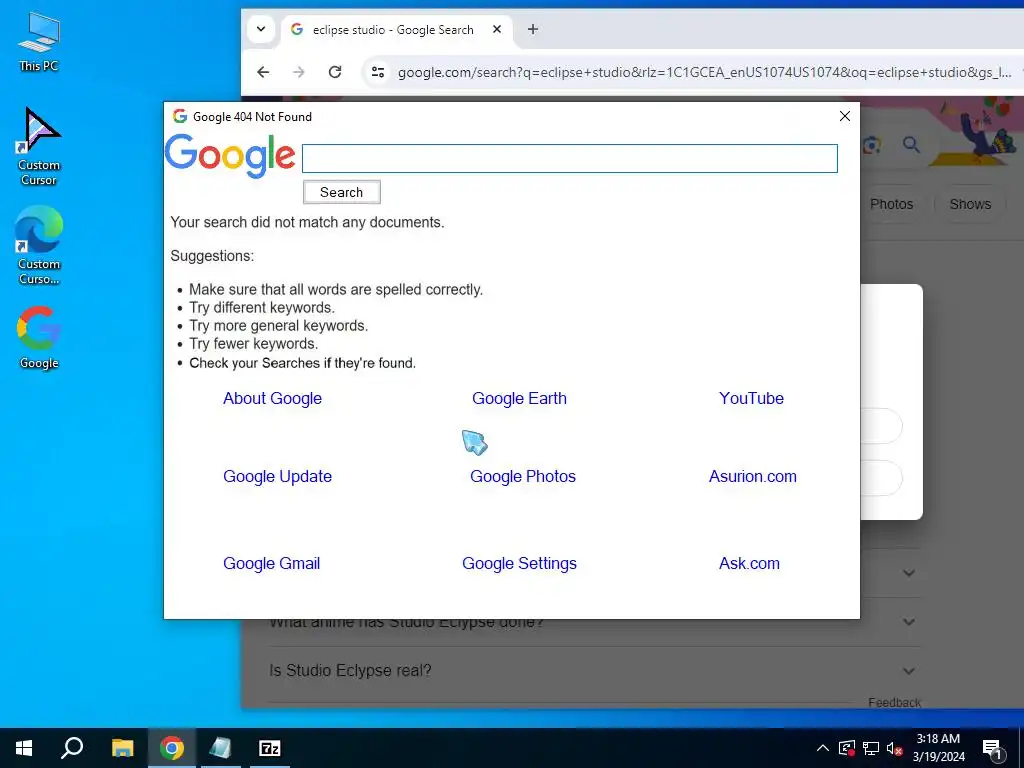View site information icon in address bar
Viewport: 1024px width, 768px height.
pos(377,72)
